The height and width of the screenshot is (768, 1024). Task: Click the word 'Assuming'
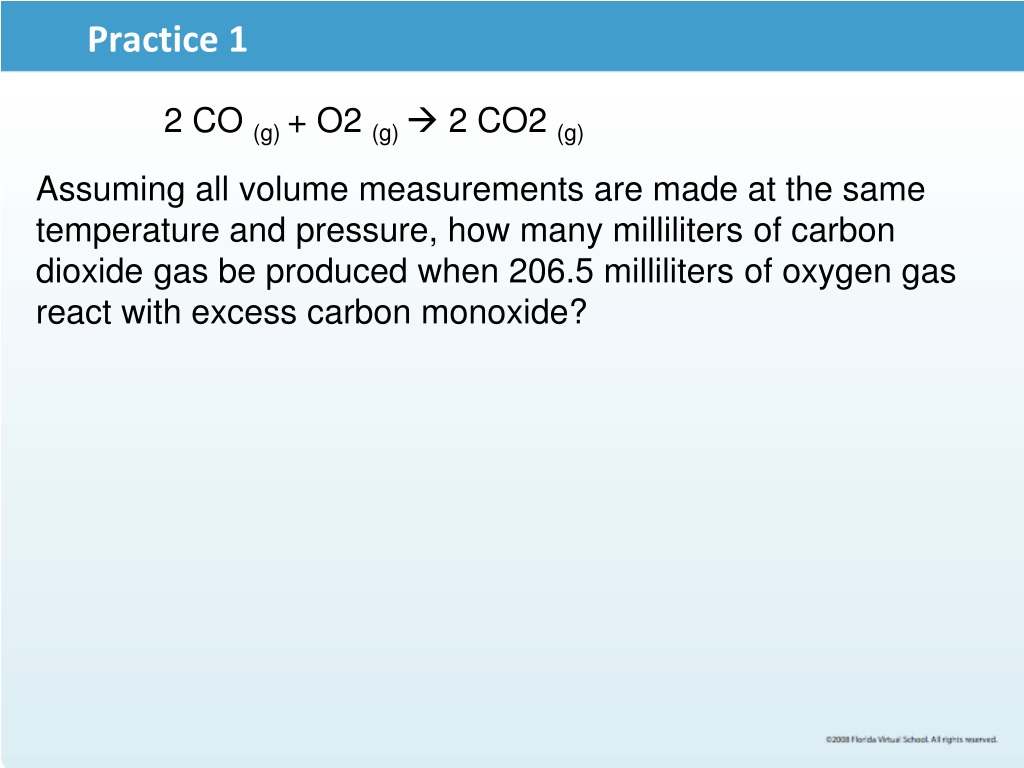coord(110,191)
